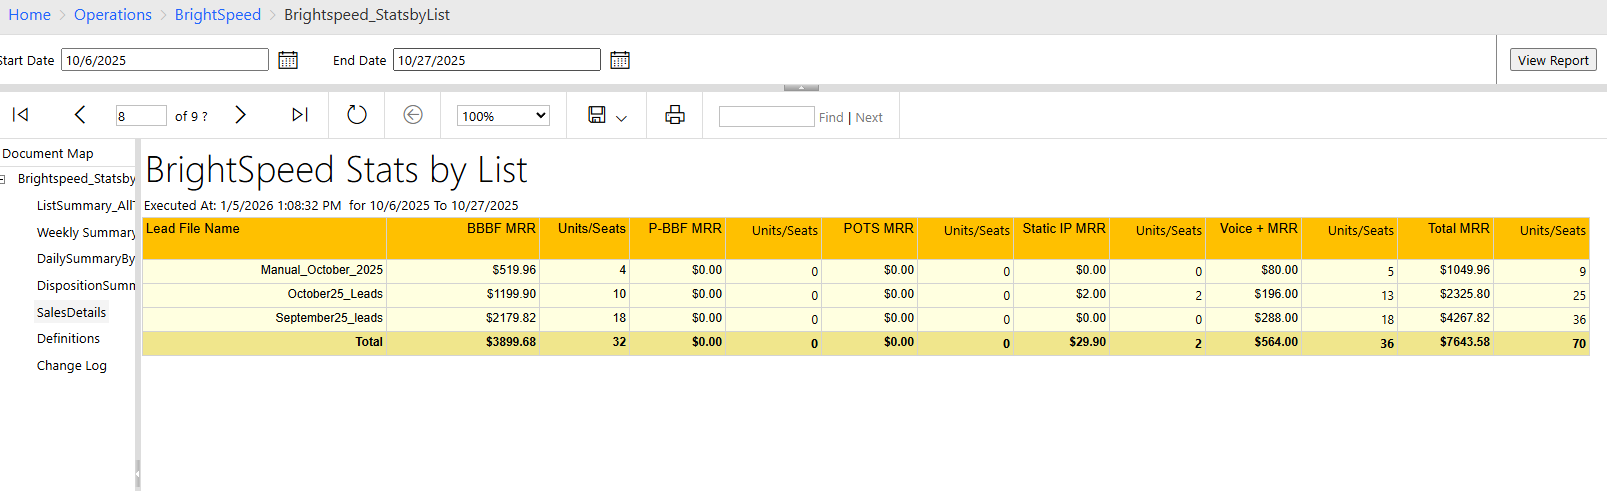Click the Total MRR column header
The width and height of the screenshot is (1607, 491).
pos(1459,229)
